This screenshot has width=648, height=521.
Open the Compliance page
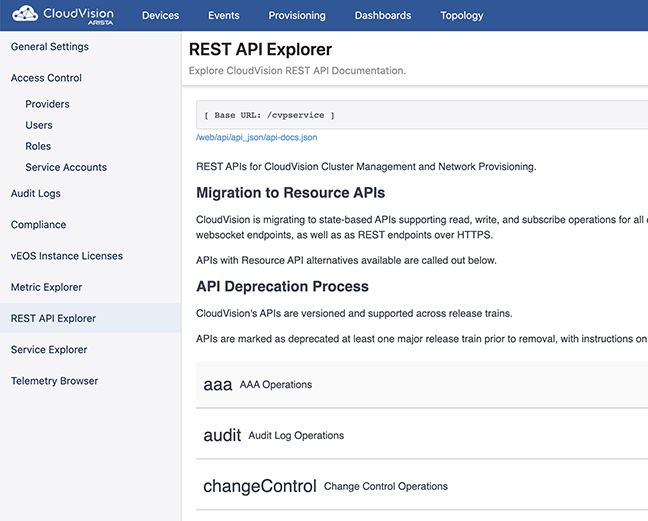tap(38, 225)
